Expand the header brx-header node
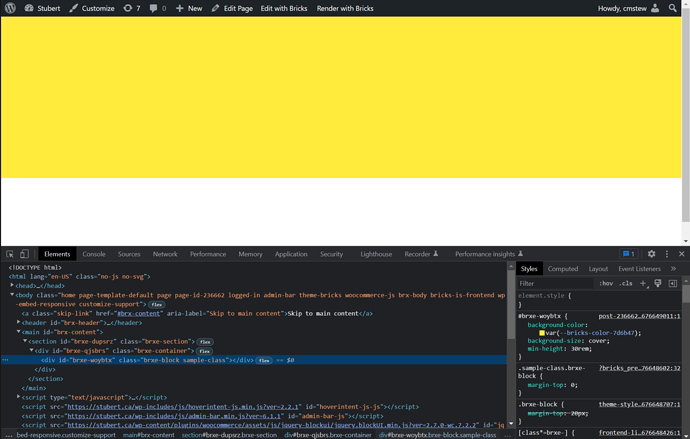Screen dimensions: 690x439 (18, 322)
